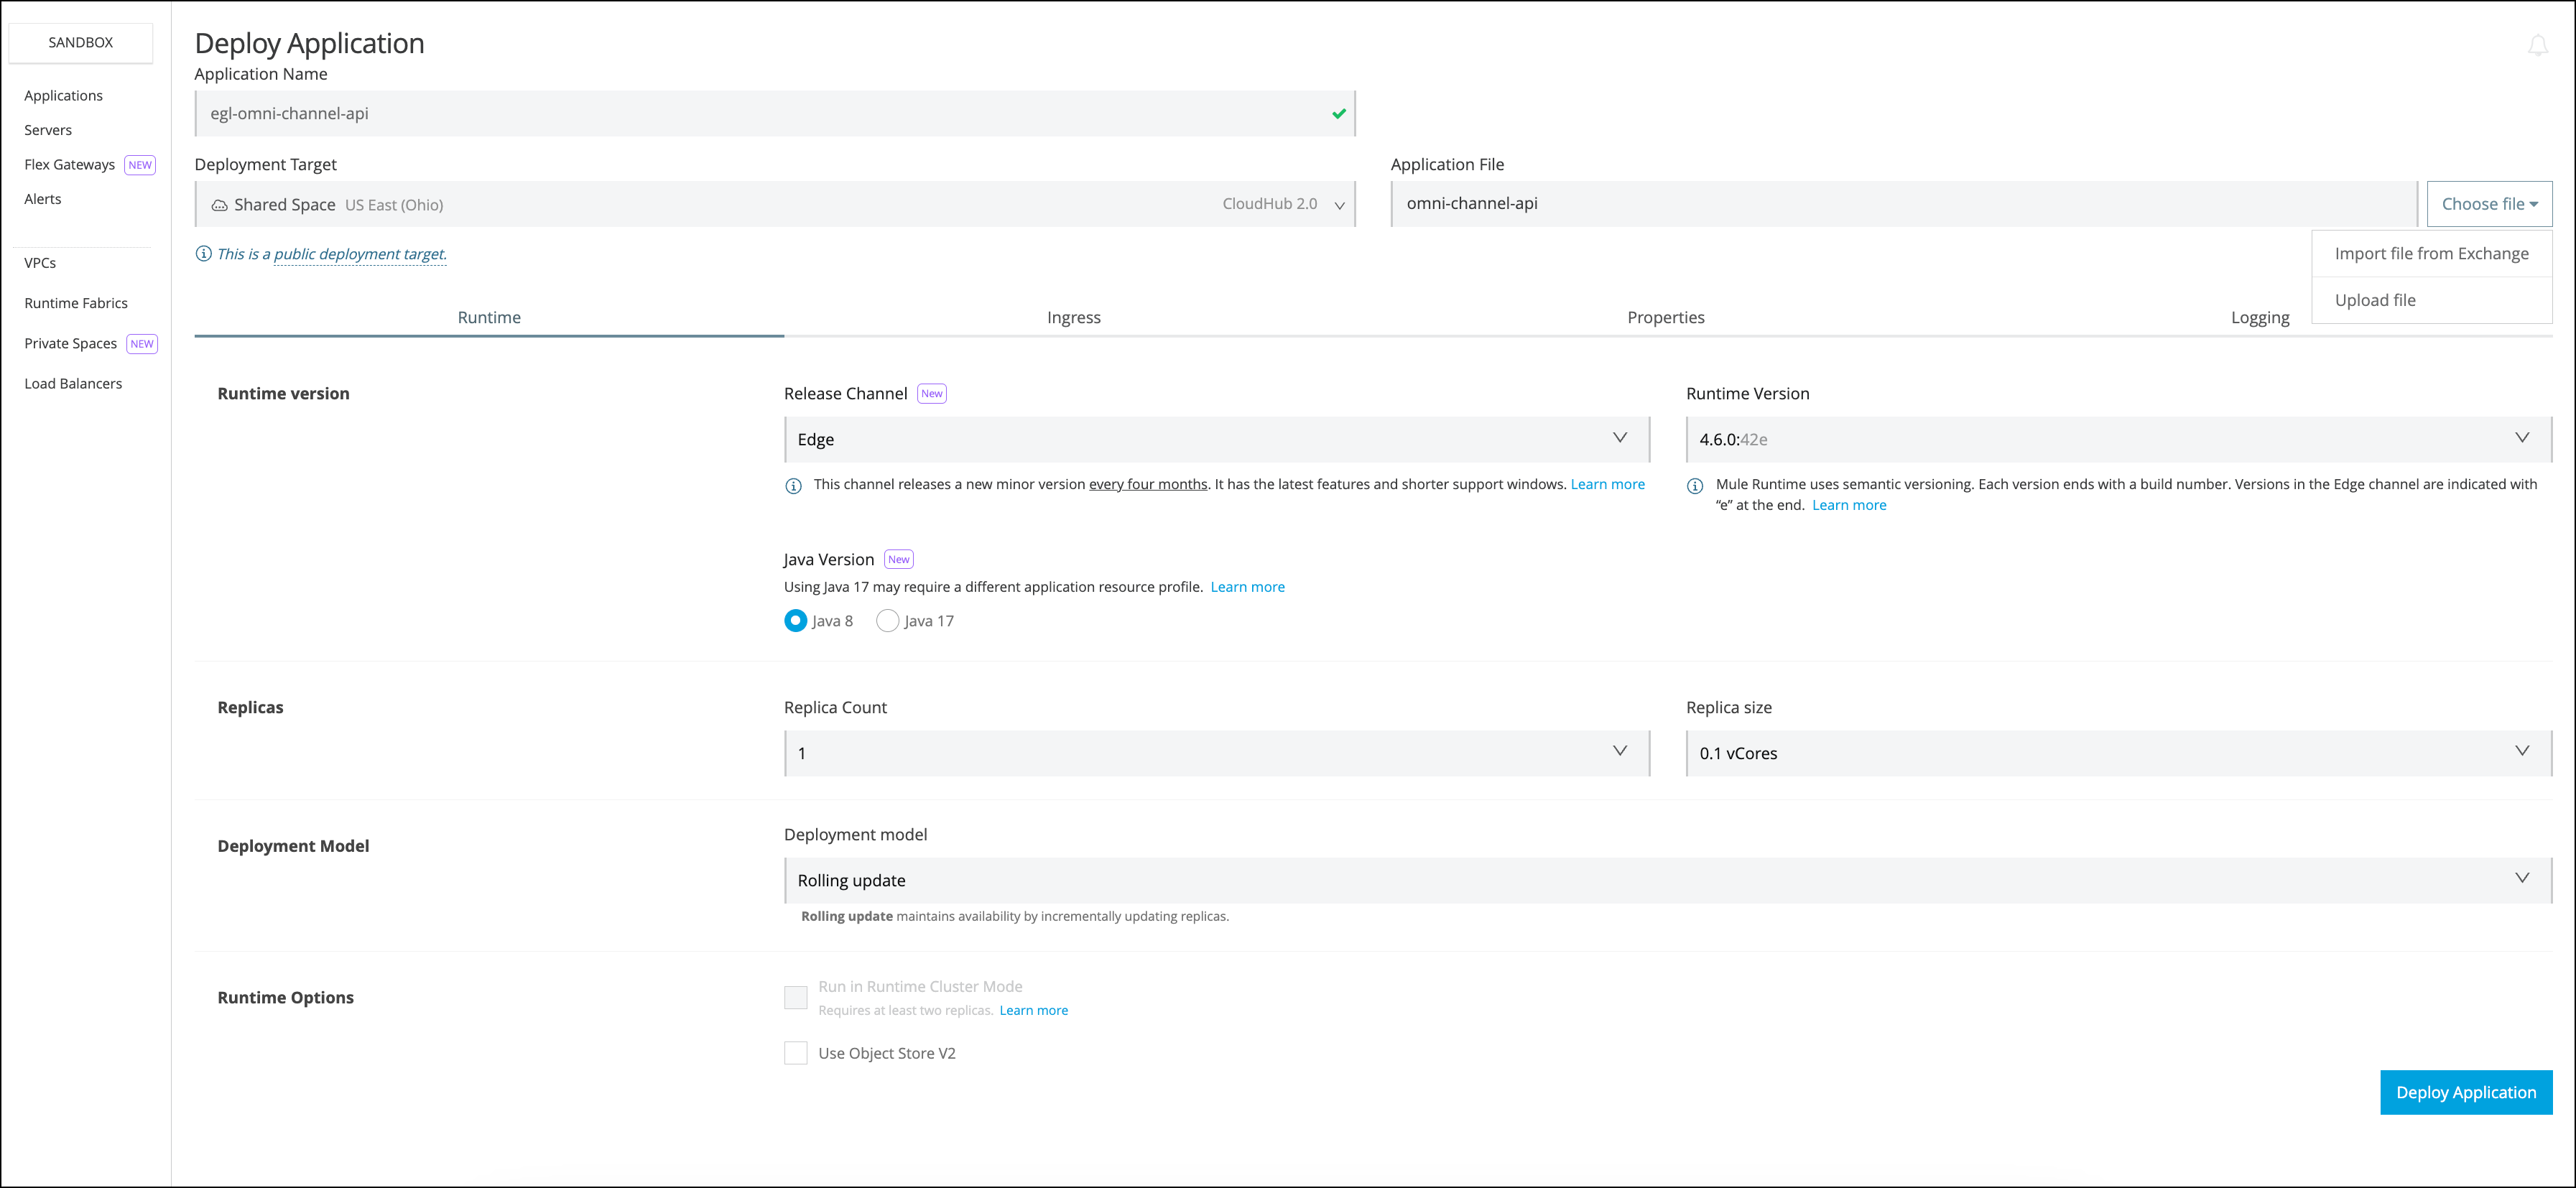Switch to the Ingress tab
Viewport: 2576px width, 1188px height.
tap(1073, 317)
